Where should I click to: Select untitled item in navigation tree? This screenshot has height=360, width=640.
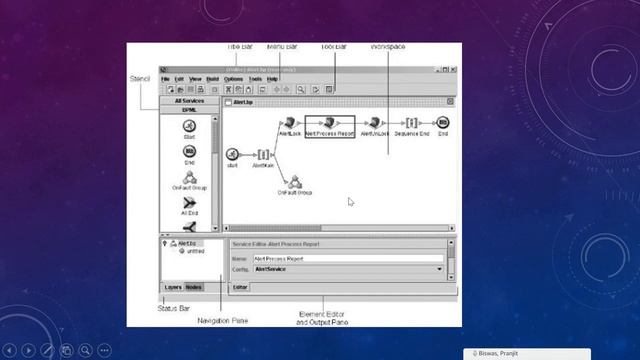(x=196, y=251)
